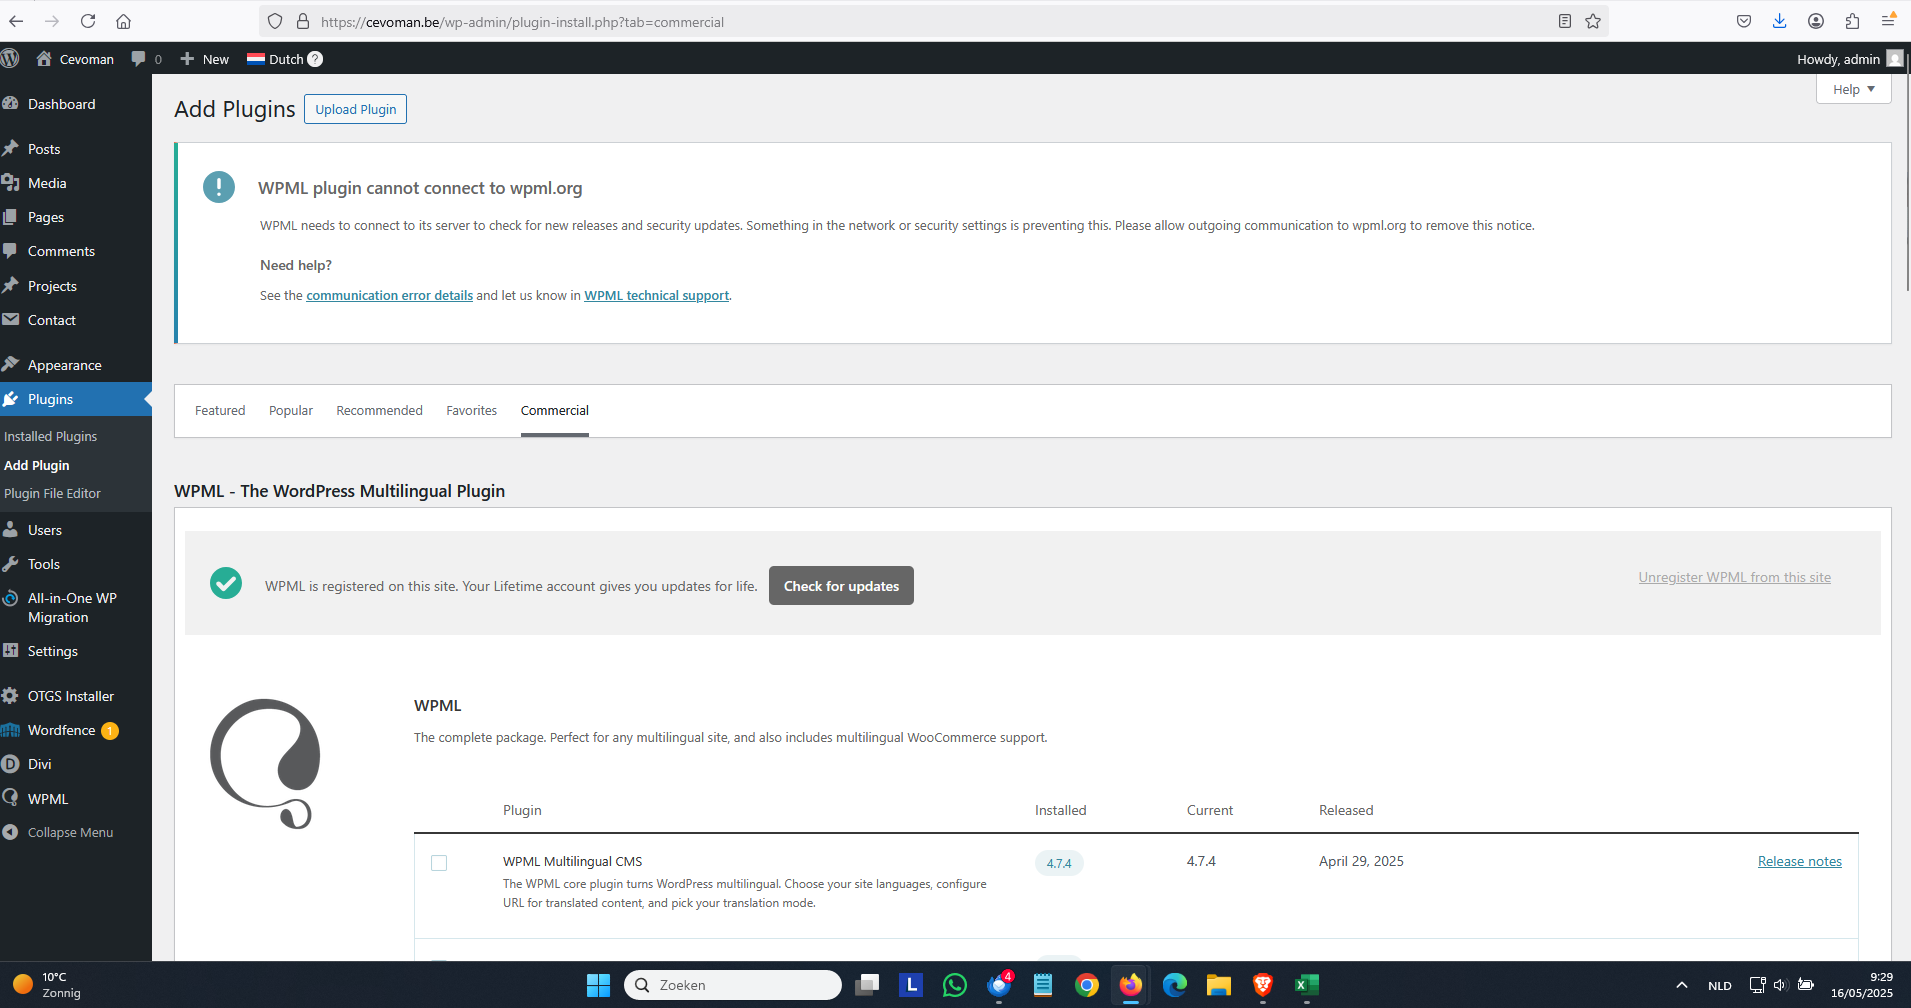
Task: Open Plugin File Editor submenu item
Action: click(x=52, y=493)
